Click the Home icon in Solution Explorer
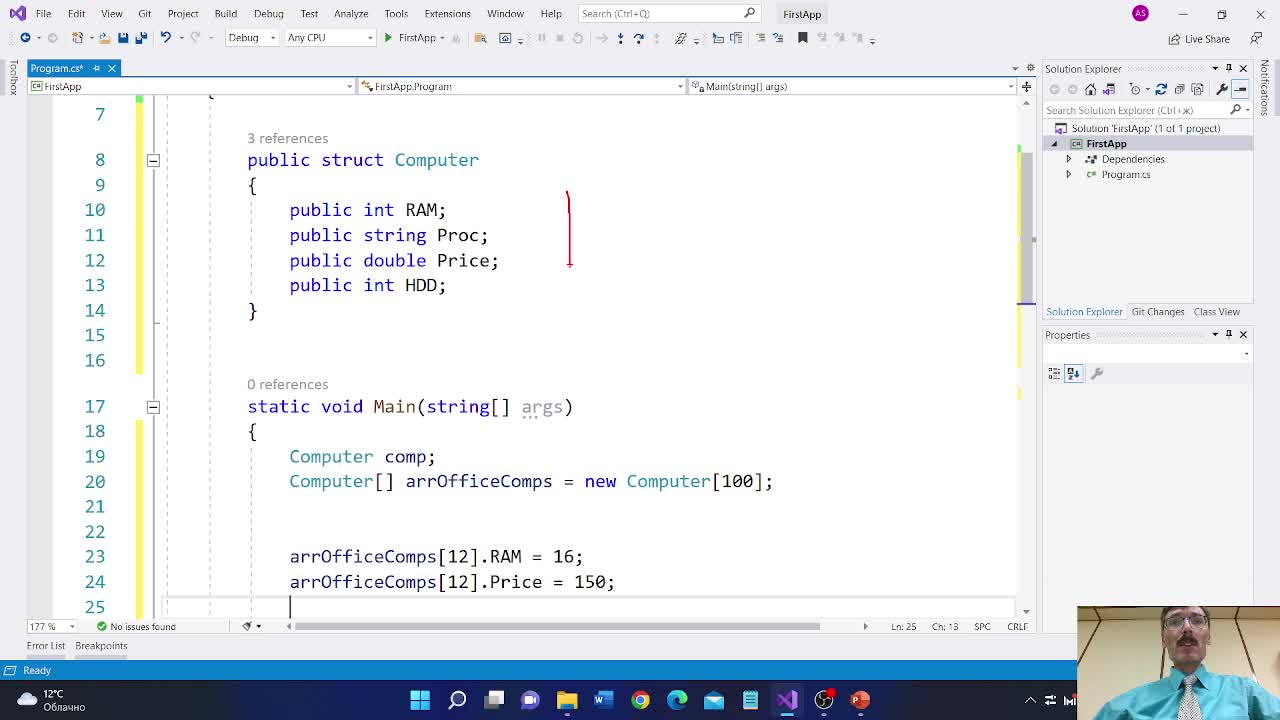This screenshot has height=720, width=1280. pyautogui.click(x=1090, y=89)
